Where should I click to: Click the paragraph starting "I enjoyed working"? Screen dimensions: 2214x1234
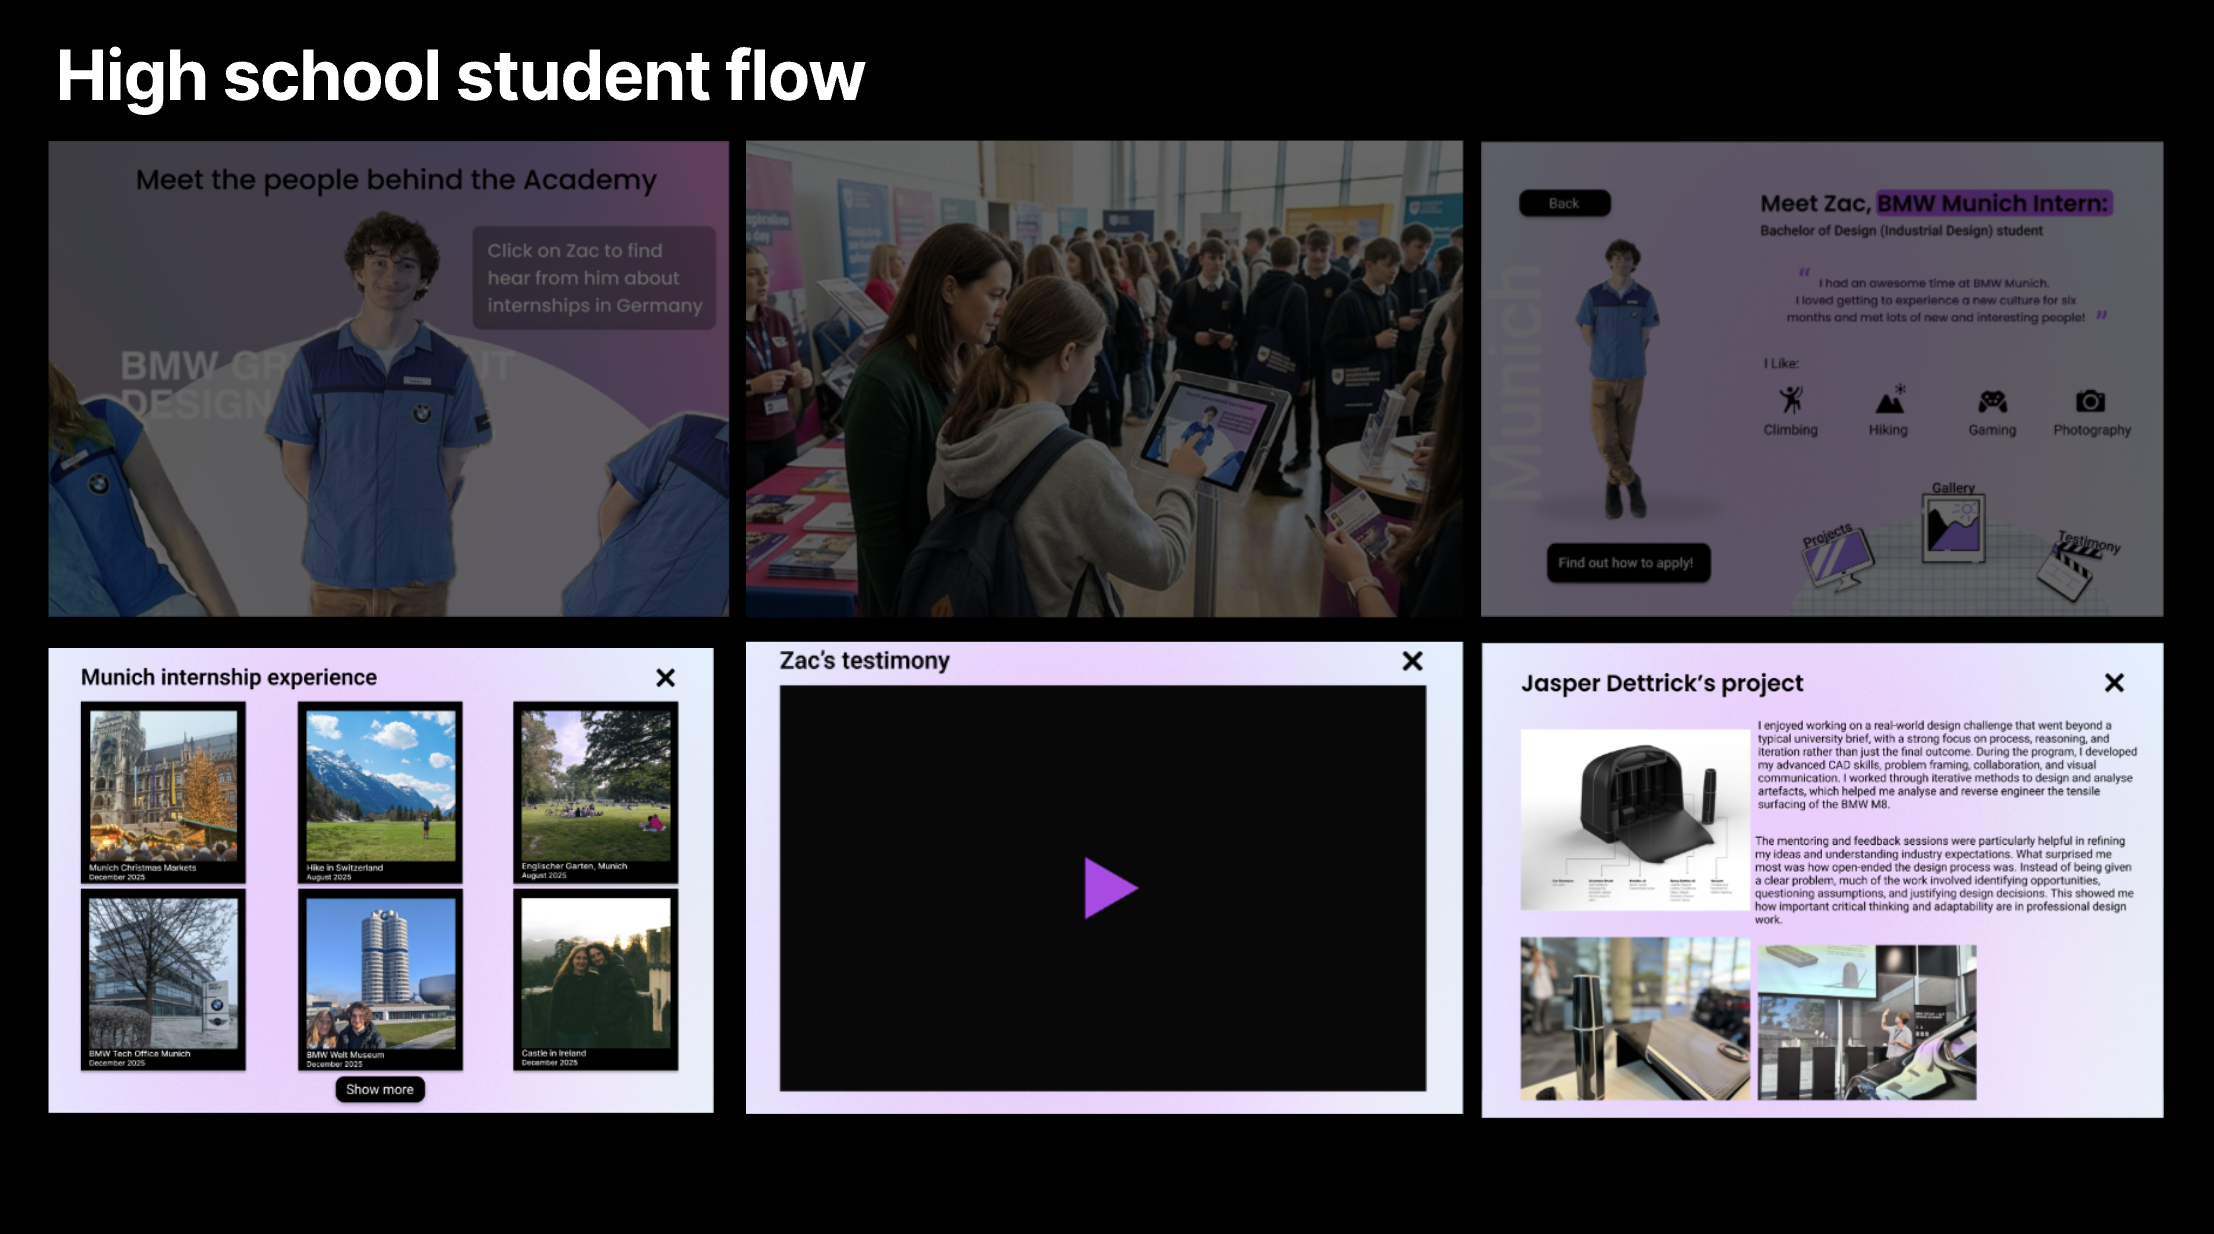coord(1947,765)
